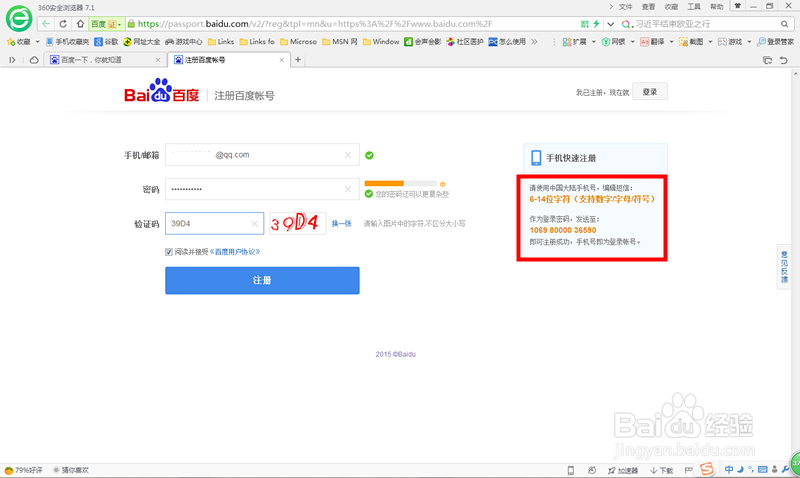Open the 工具 menu
The width and height of the screenshot is (800, 478).
click(694, 7)
